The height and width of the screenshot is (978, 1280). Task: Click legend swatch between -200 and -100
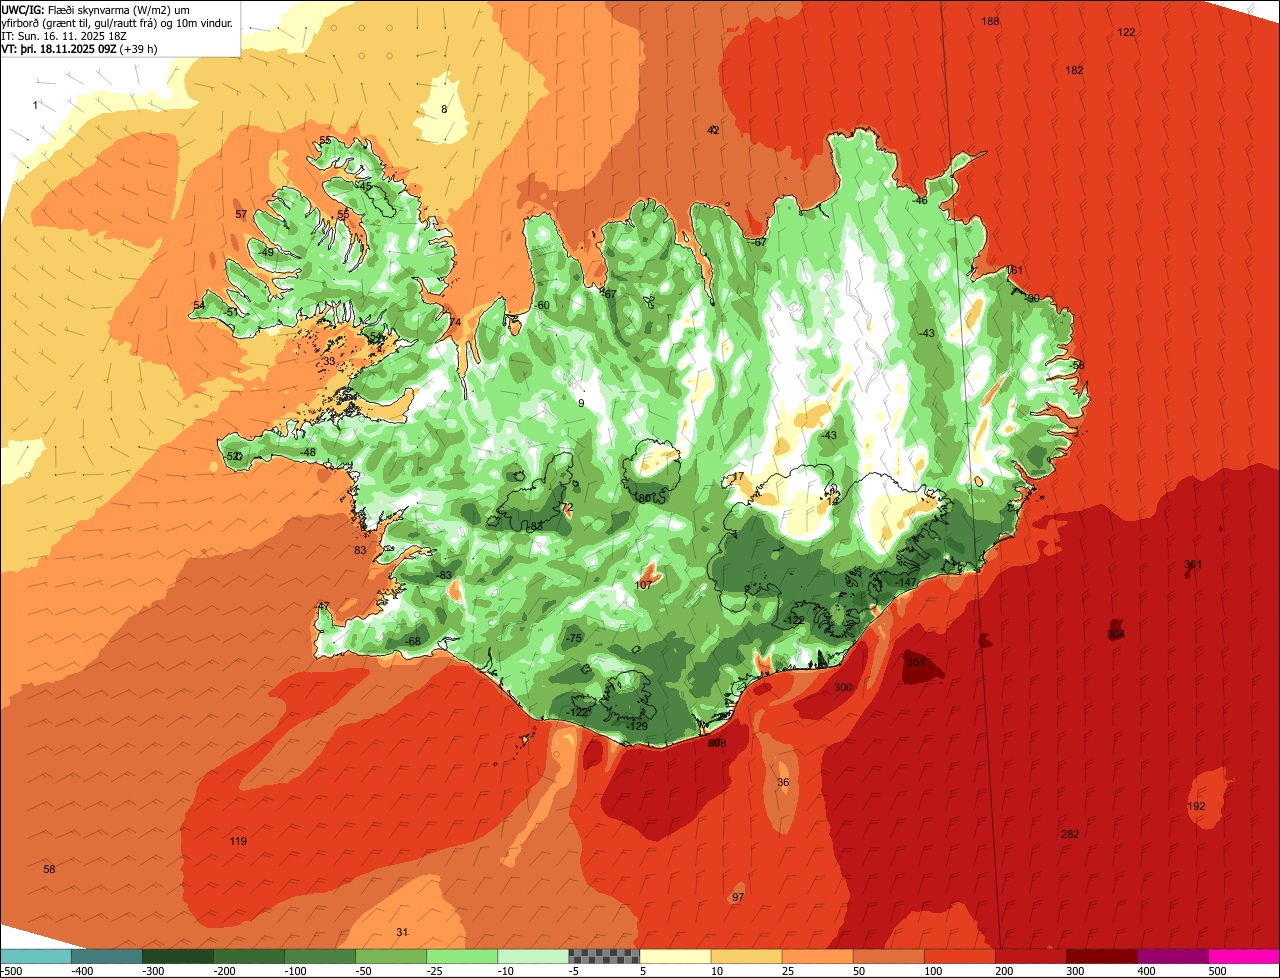tap(248, 956)
